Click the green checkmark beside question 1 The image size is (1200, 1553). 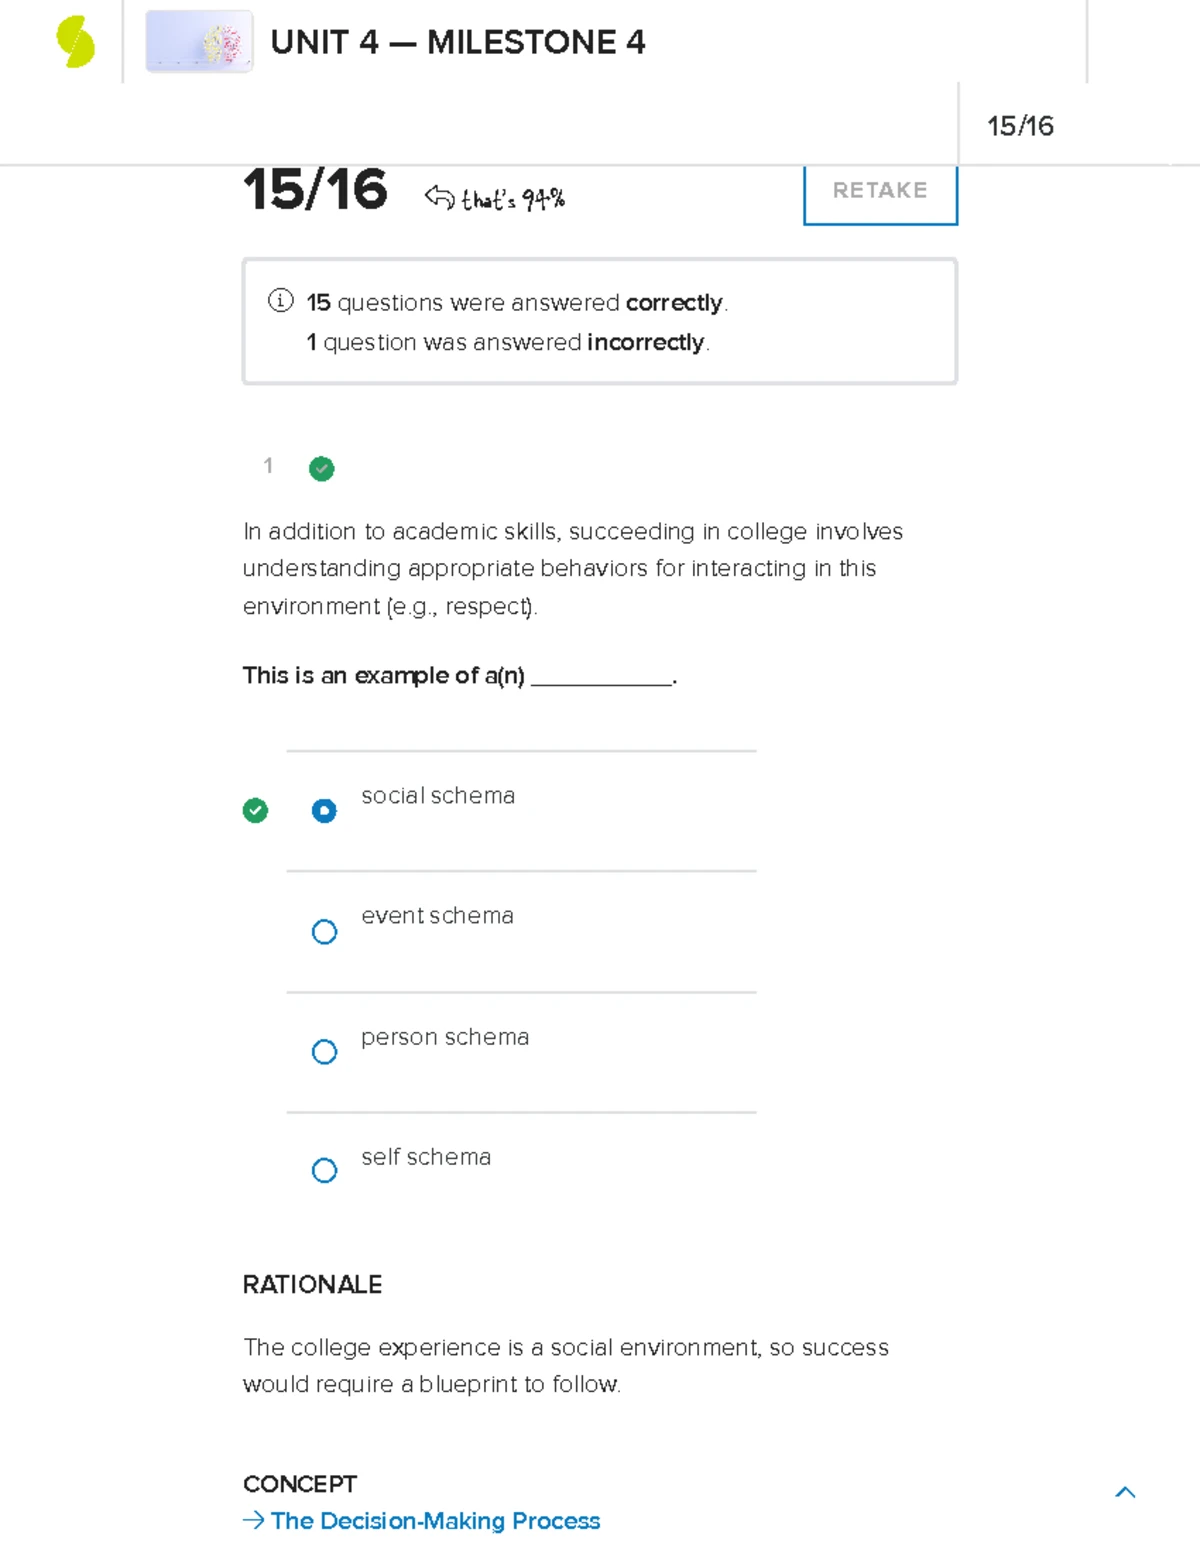coord(321,468)
